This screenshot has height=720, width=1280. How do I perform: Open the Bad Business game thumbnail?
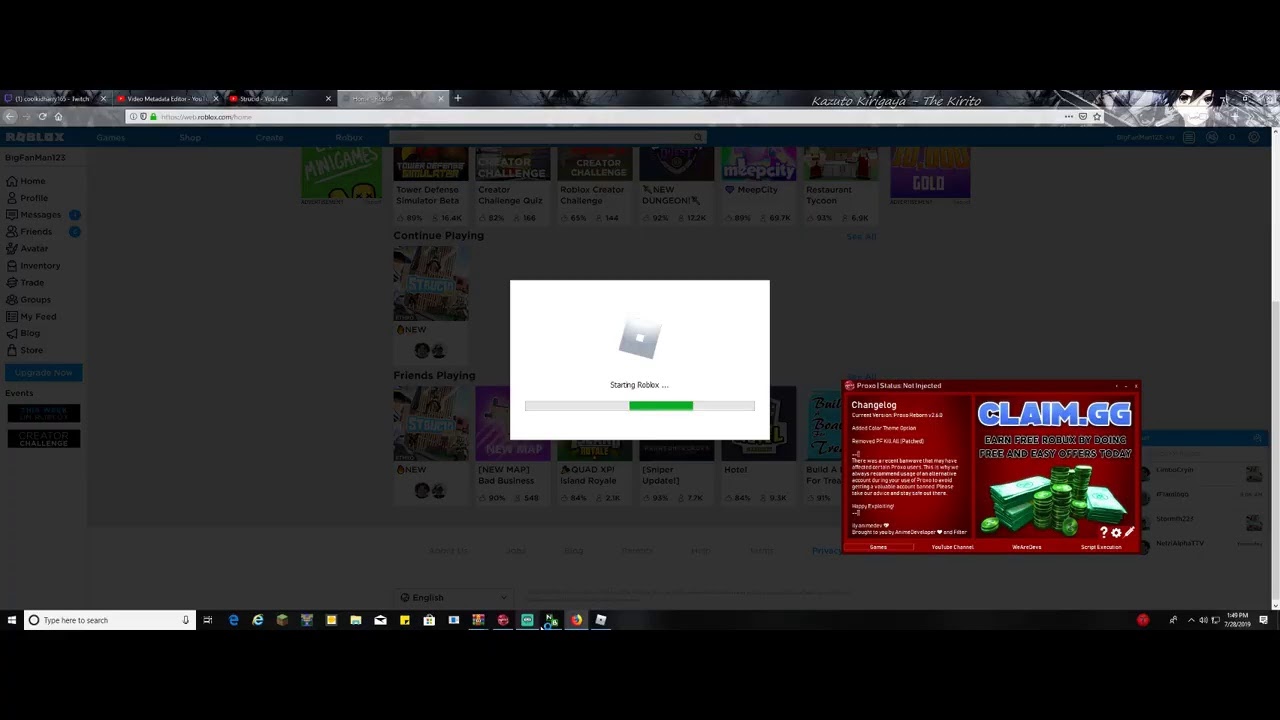coord(512,423)
